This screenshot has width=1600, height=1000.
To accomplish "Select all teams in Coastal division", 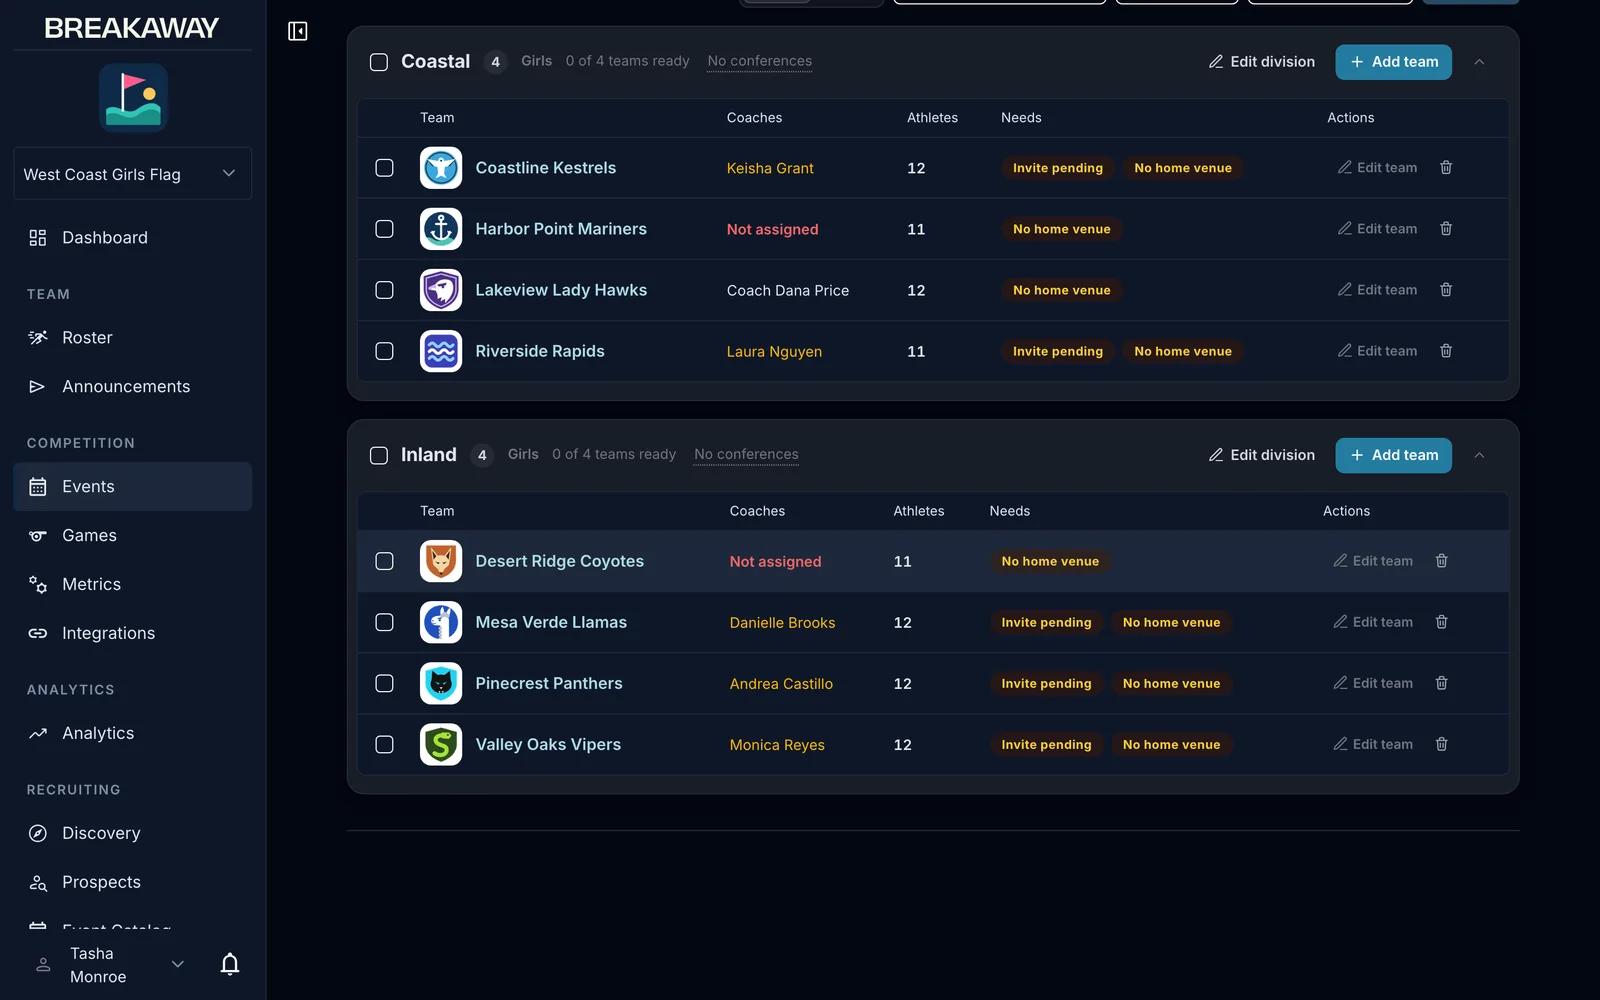I will pos(379,62).
